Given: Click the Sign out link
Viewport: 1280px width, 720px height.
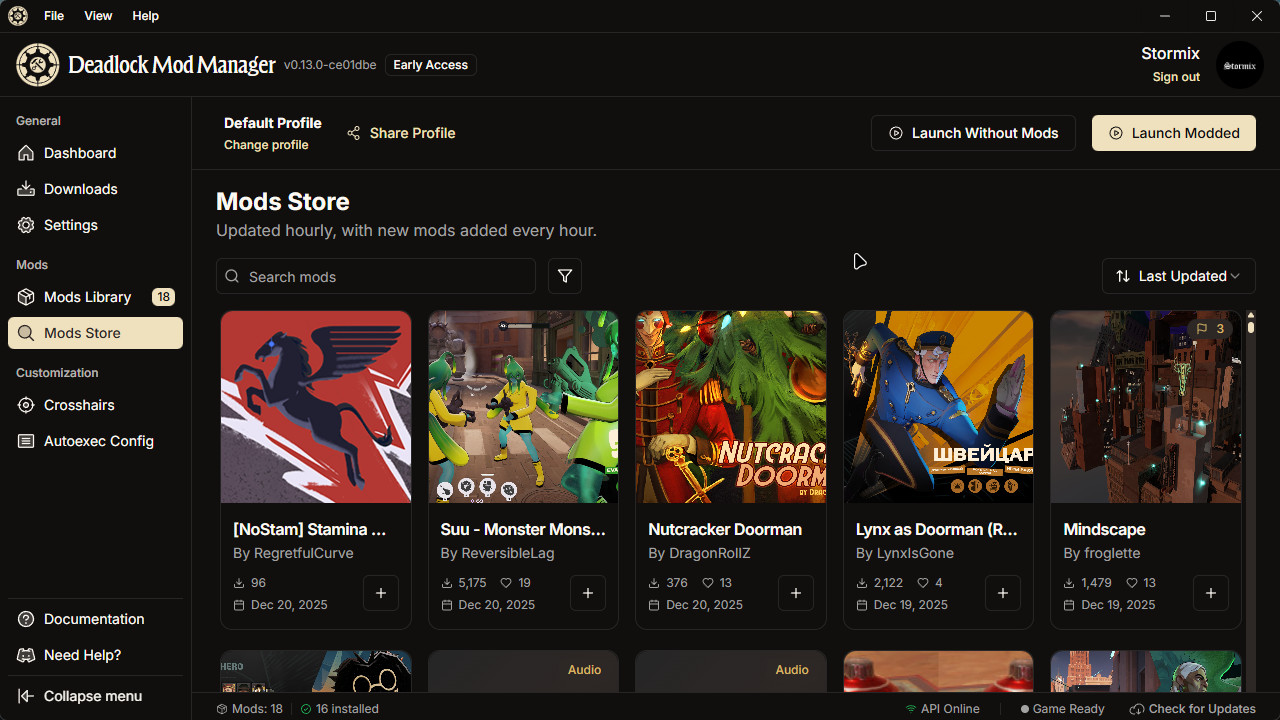Looking at the screenshot, I should [1176, 77].
